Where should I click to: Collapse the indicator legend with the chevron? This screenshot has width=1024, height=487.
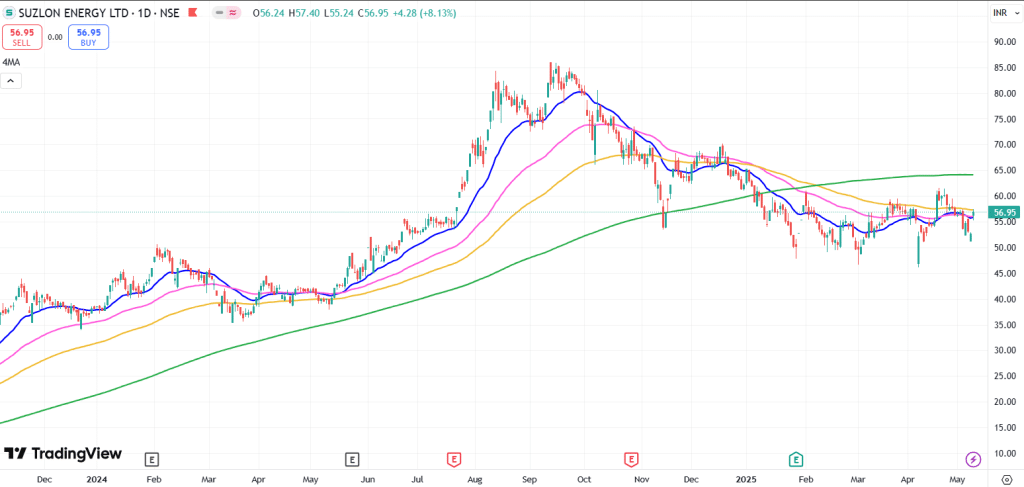point(11,81)
